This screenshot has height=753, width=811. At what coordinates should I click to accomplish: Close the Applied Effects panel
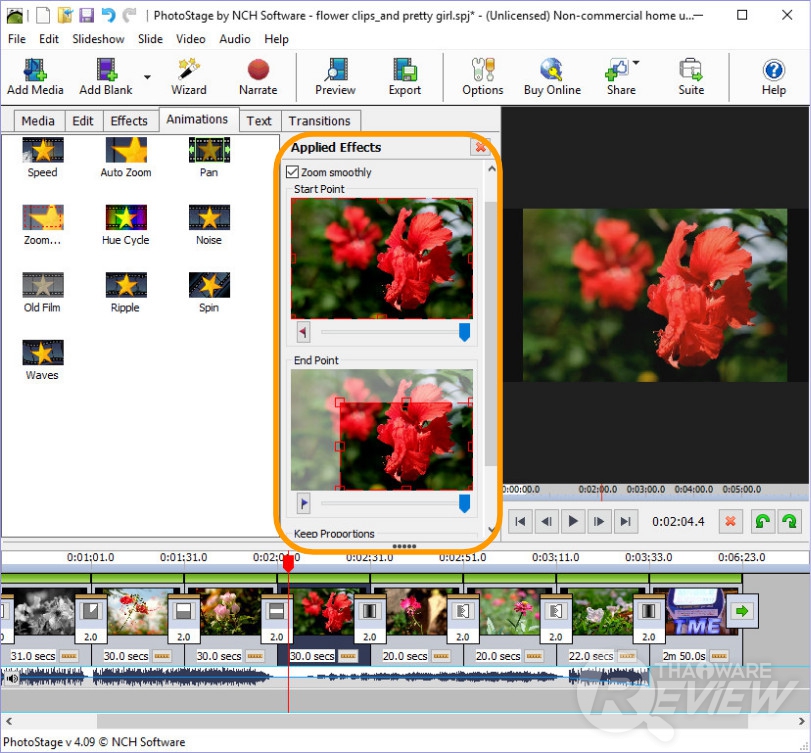480,148
